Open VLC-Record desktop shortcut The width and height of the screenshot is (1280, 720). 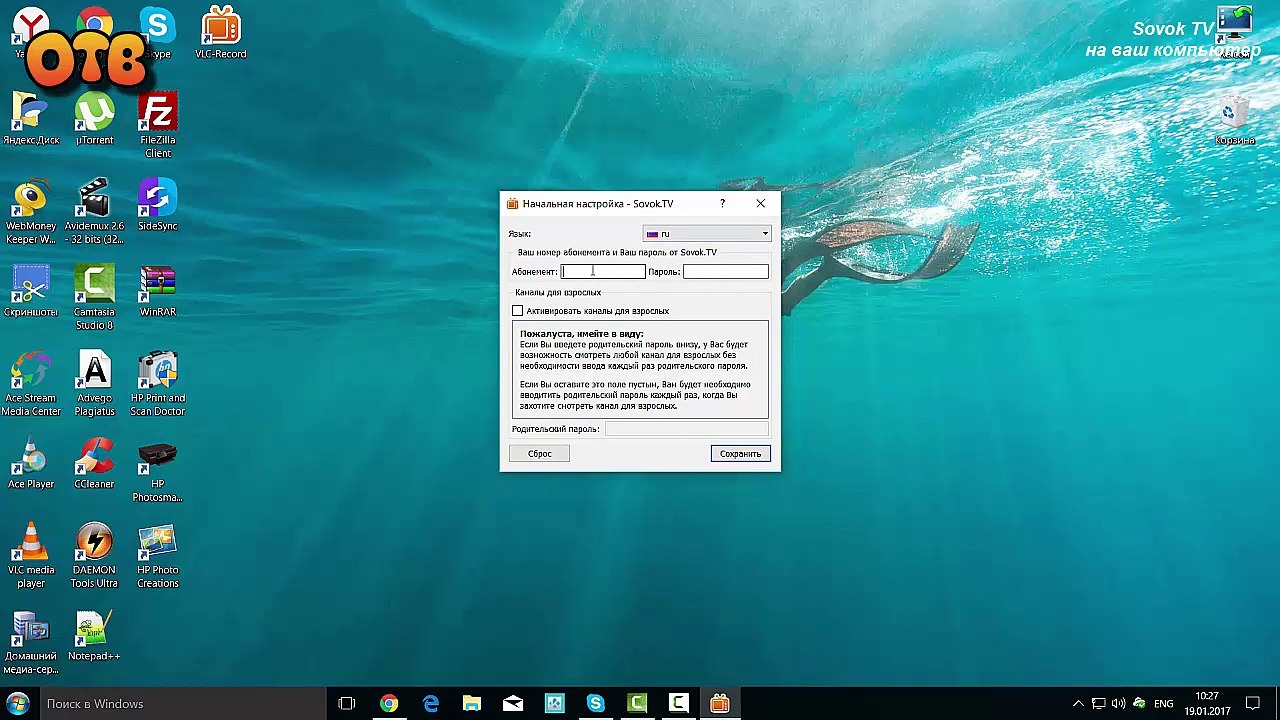click(x=220, y=30)
